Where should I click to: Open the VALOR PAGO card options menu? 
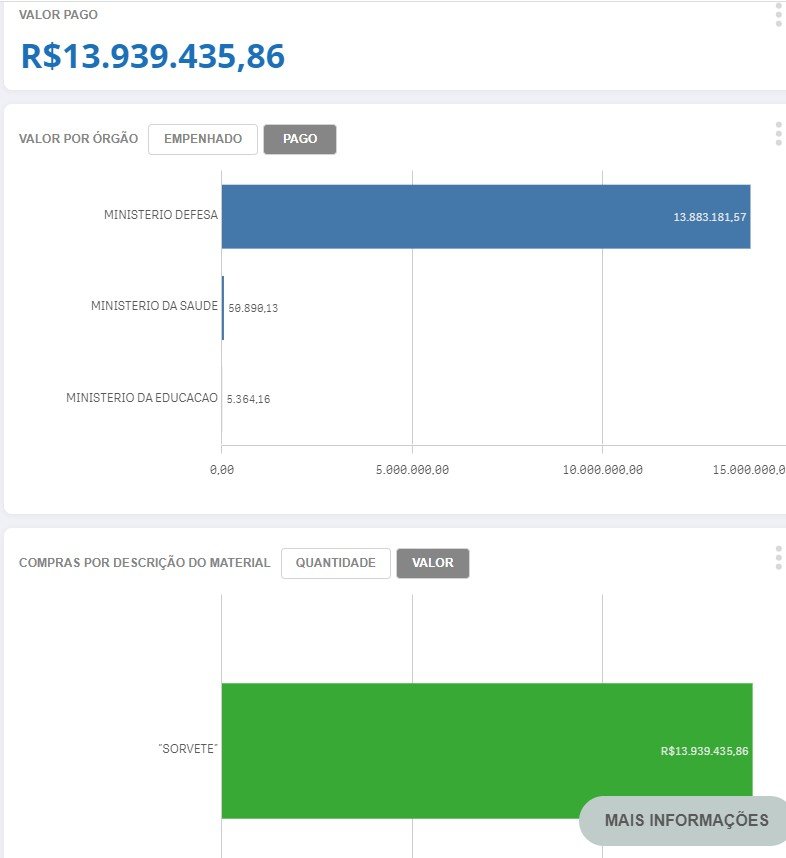[778, 15]
